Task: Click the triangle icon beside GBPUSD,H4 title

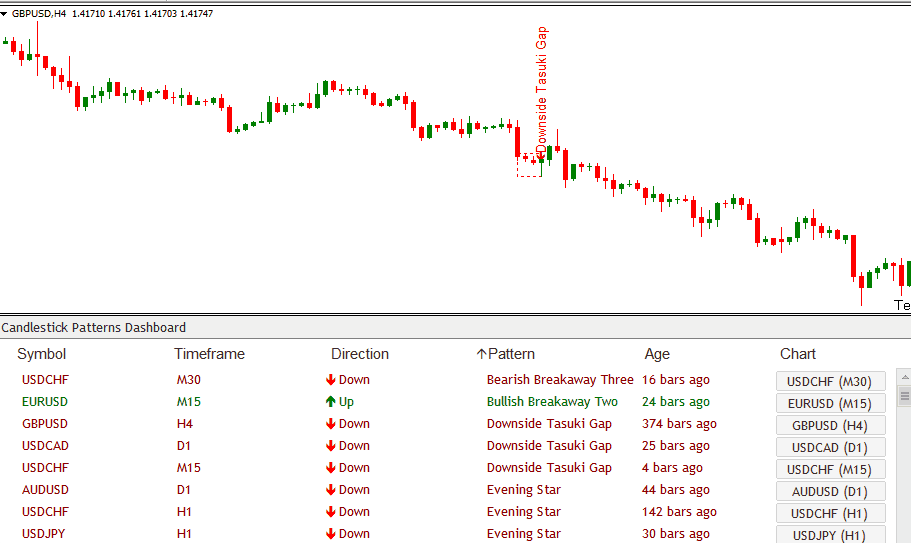Action: 6,13
